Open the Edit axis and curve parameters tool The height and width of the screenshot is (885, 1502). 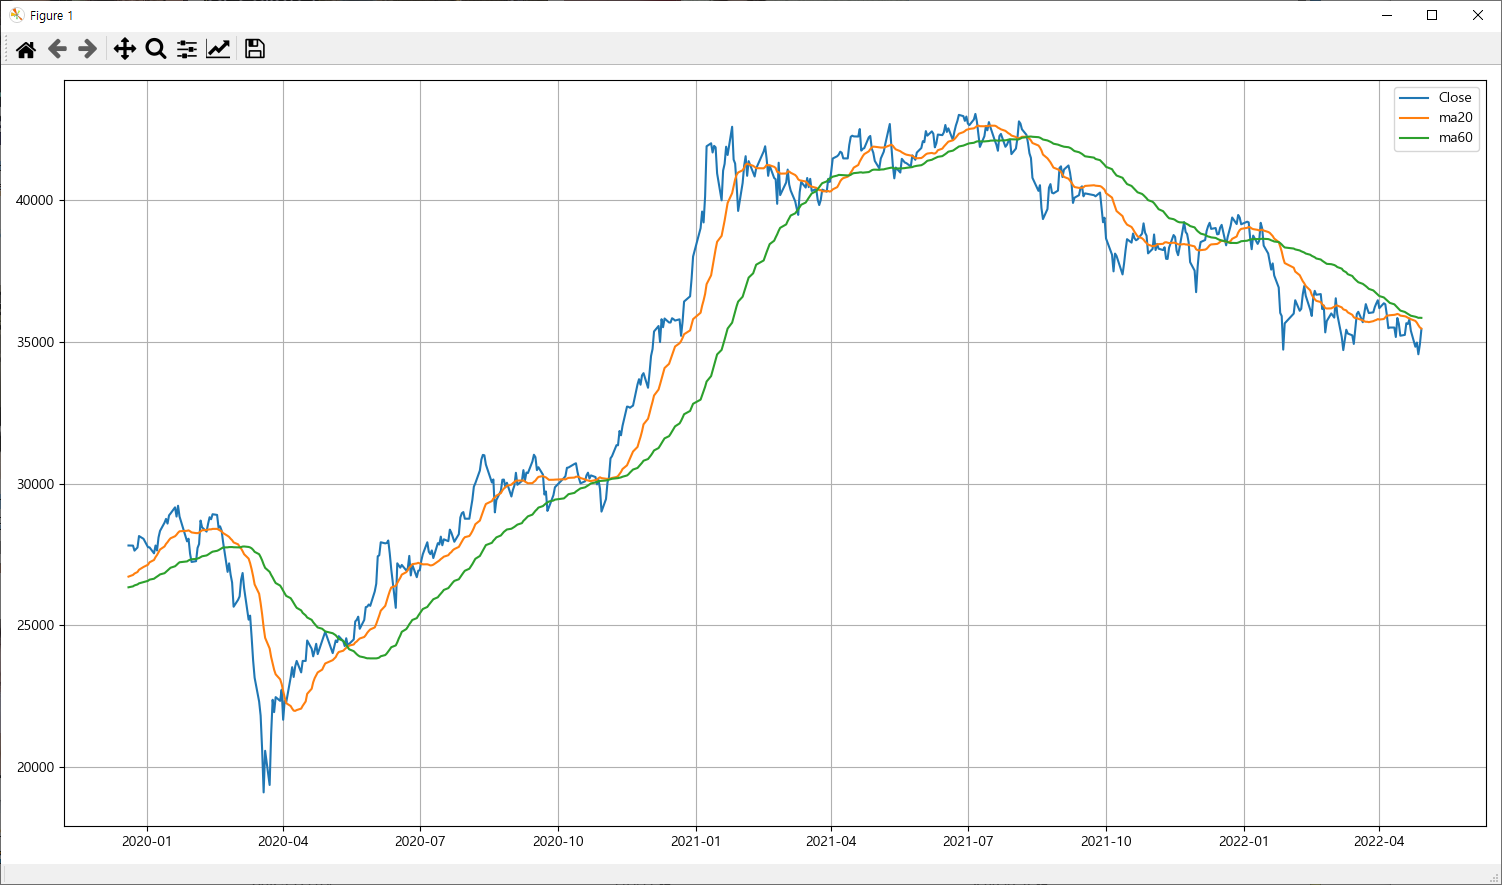[218, 49]
